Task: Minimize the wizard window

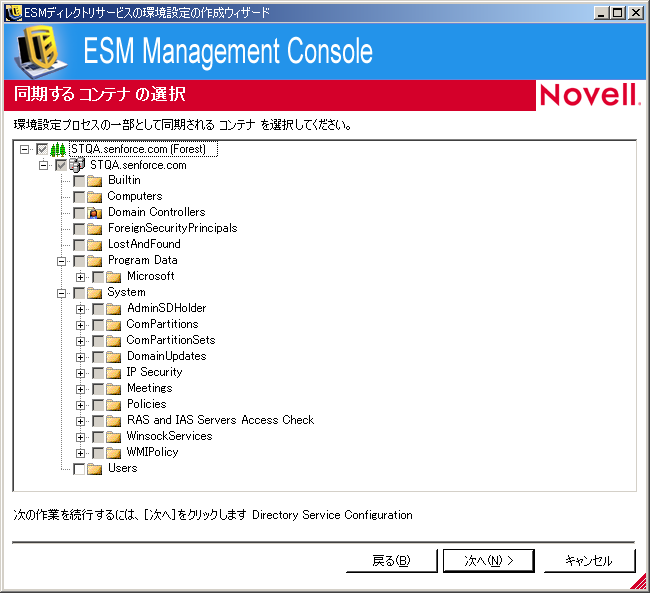Action: click(x=601, y=13)
